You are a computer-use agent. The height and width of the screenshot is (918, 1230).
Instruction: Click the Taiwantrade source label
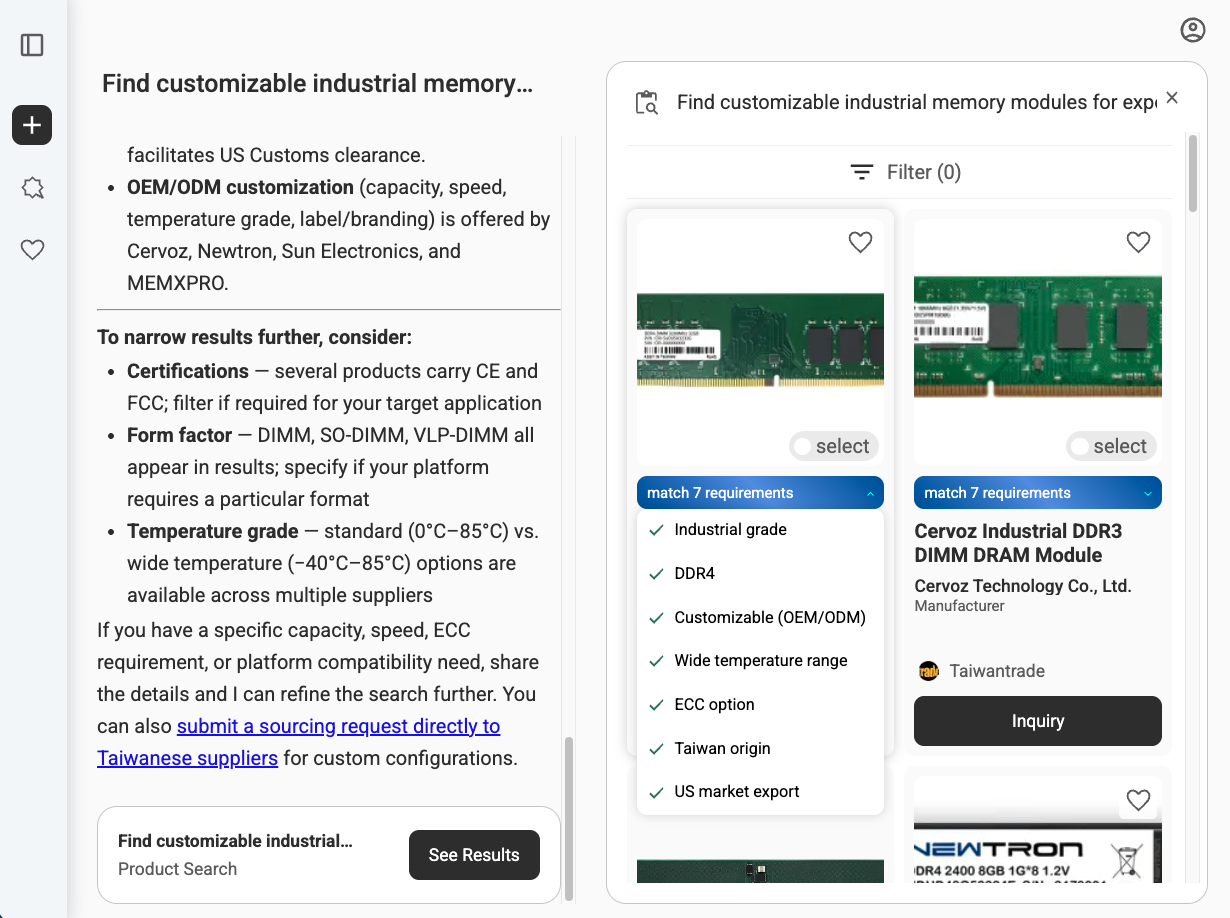pyautogui.click(x=997, y=671)
